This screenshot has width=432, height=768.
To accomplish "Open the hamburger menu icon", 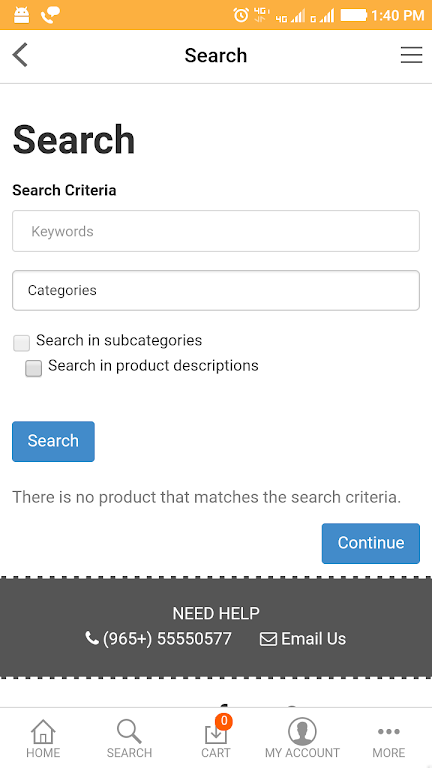I will point(411,55).
